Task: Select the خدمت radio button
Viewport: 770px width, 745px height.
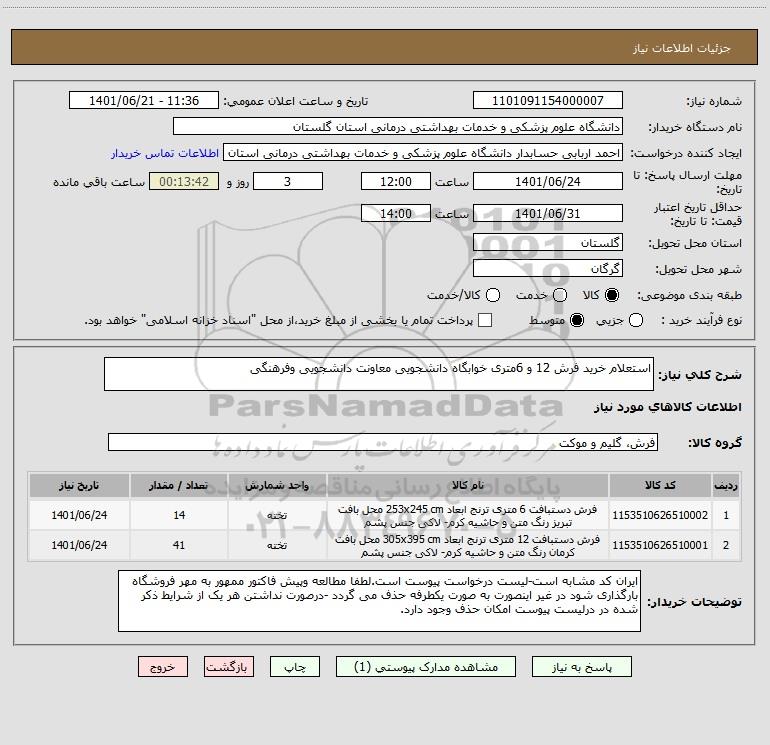Action: [x=560, y=295]
